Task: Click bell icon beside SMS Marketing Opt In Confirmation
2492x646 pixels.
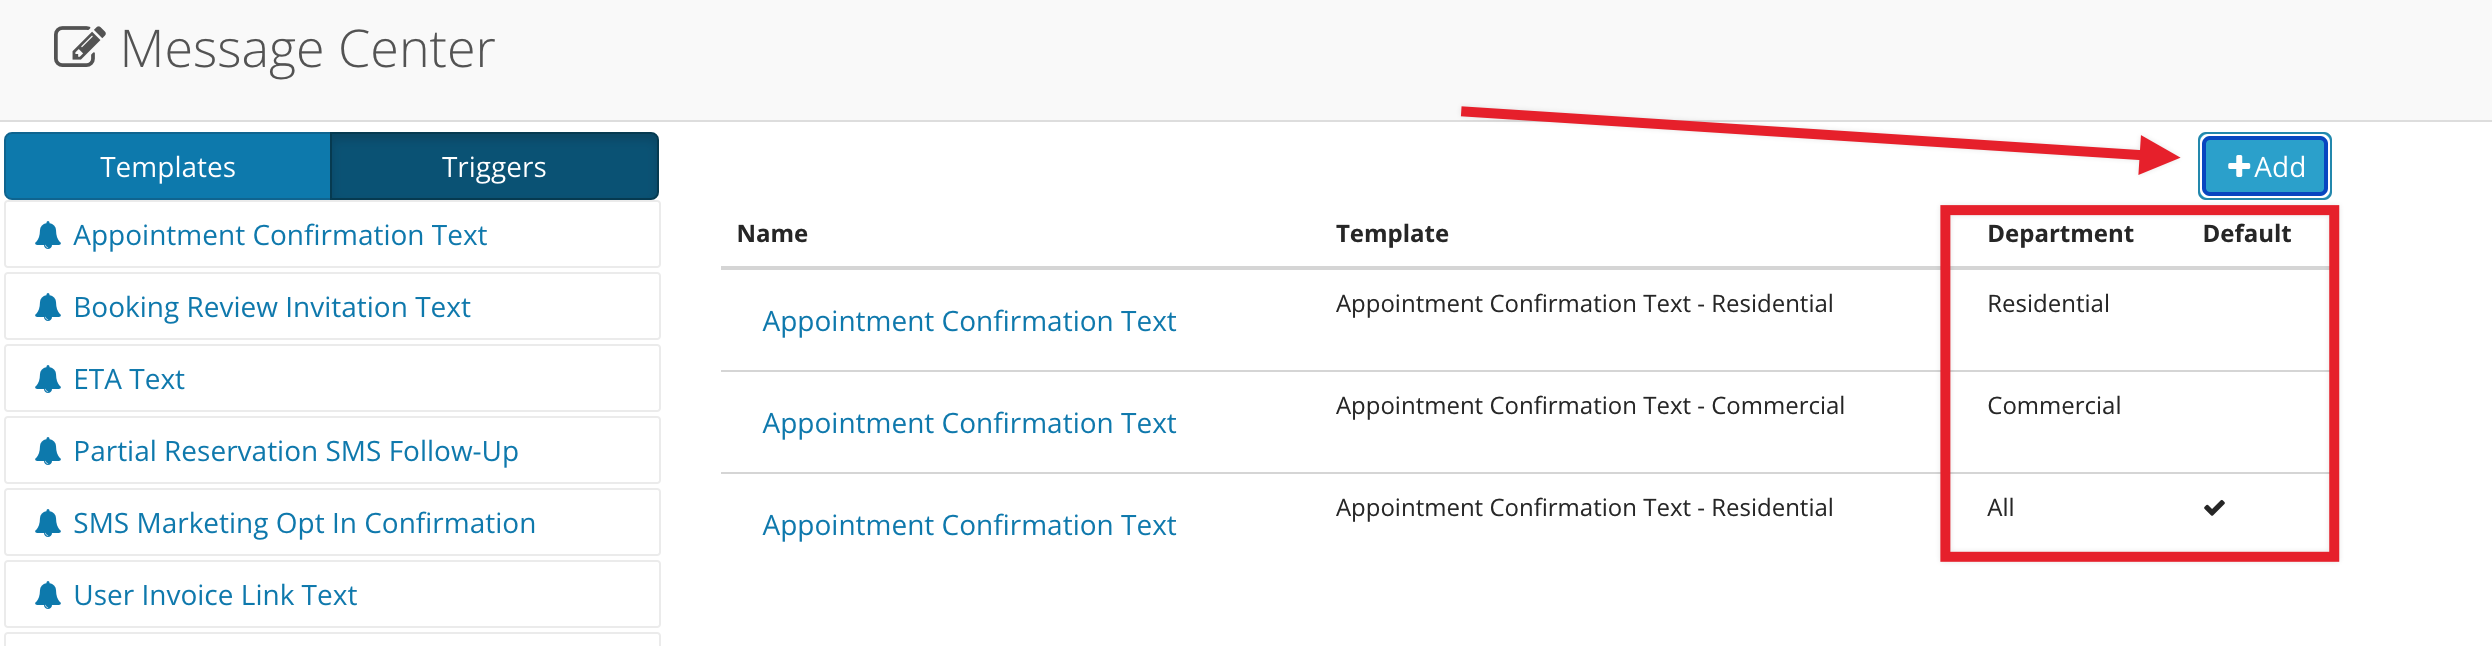Action: coord(47,523)
